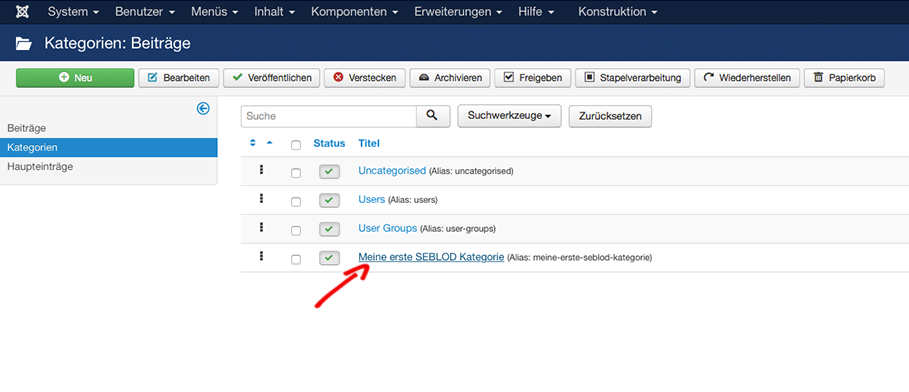Check the Users row checkbox
The height and width of the screenshot is (392, 909).
(296, 202)
